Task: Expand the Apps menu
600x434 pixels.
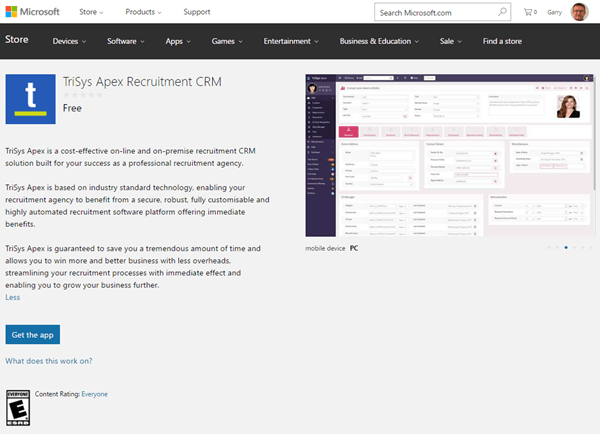Action: point(178,41)
